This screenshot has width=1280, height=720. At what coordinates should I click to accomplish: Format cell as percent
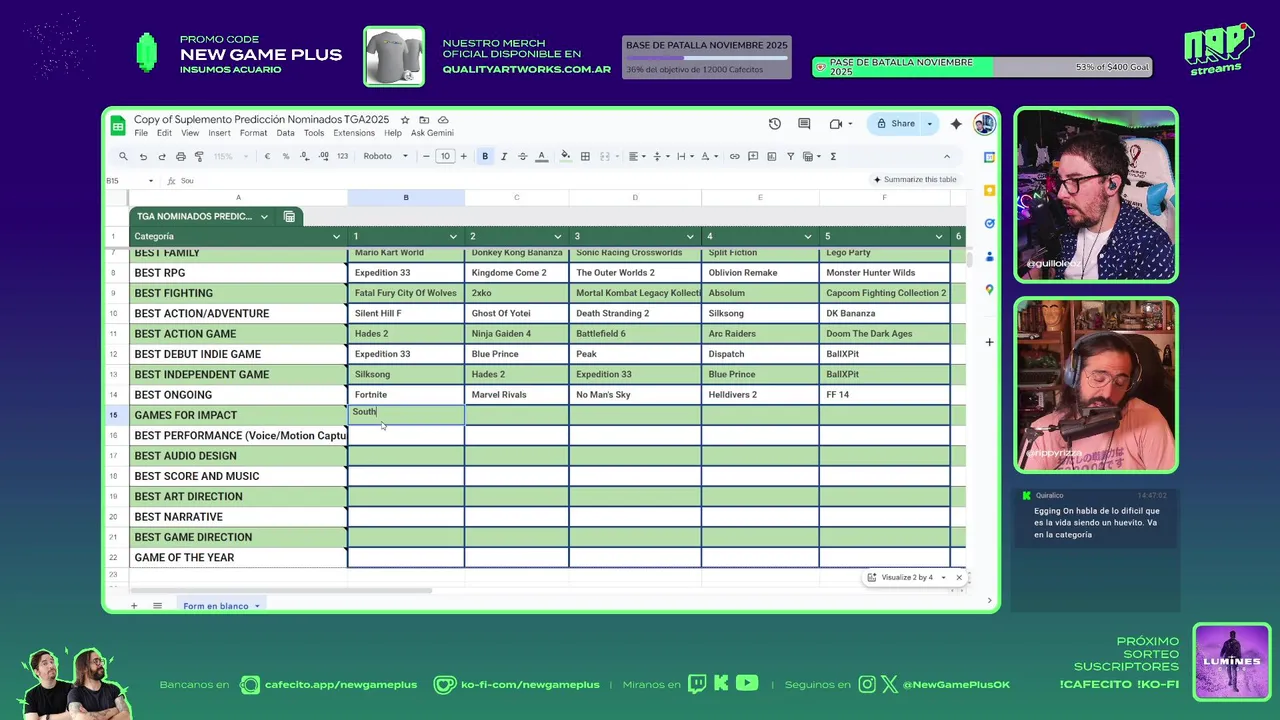286,156
